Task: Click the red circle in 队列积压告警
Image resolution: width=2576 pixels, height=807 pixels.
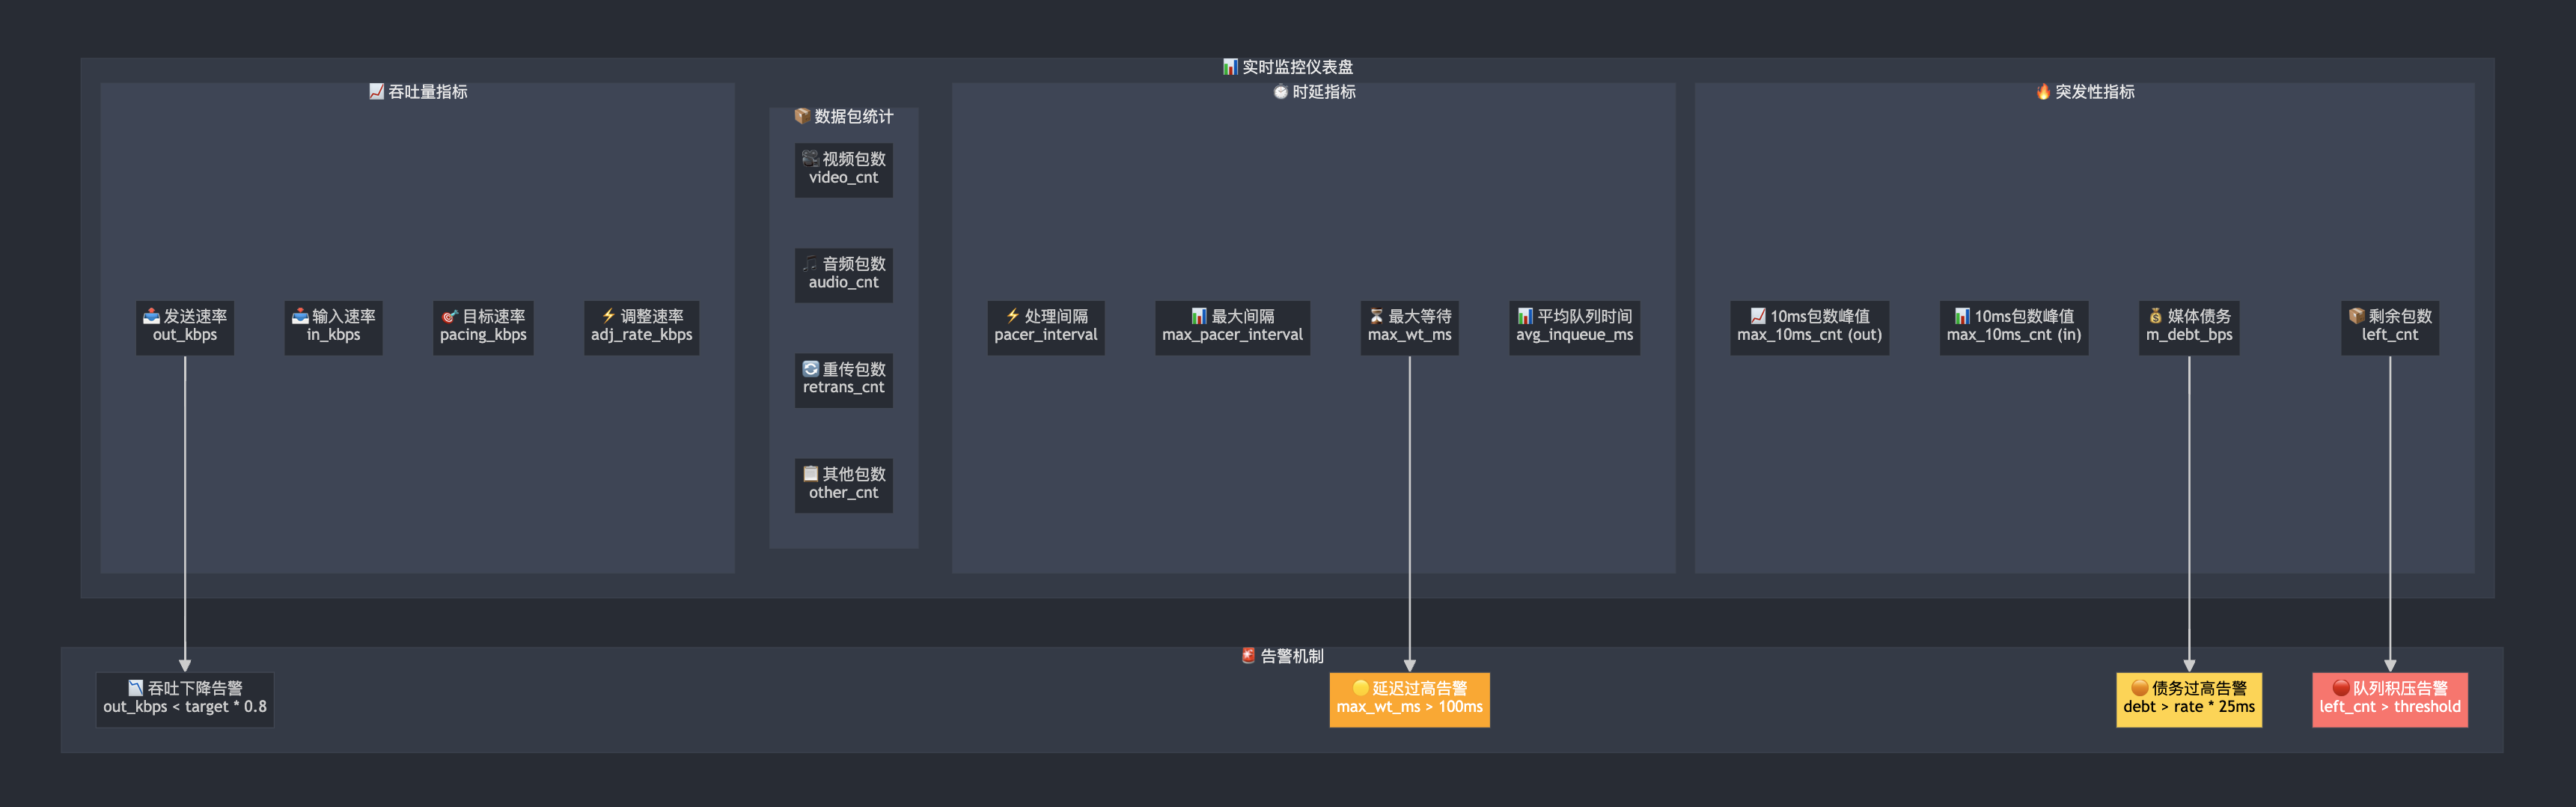Action: point(2340,688)
